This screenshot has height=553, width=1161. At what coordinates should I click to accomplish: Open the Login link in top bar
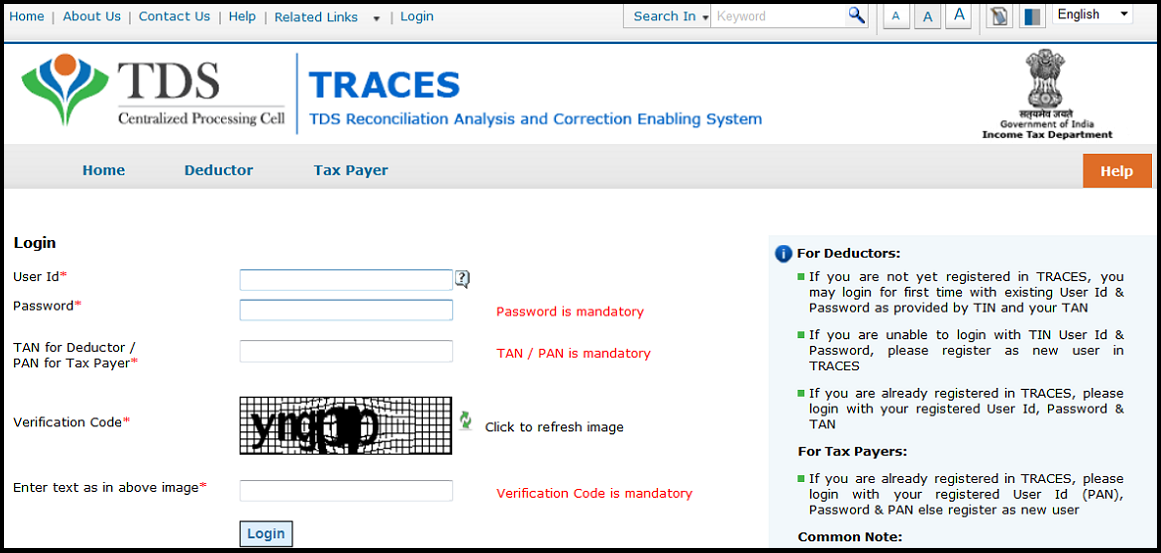[x=417, y=16]
